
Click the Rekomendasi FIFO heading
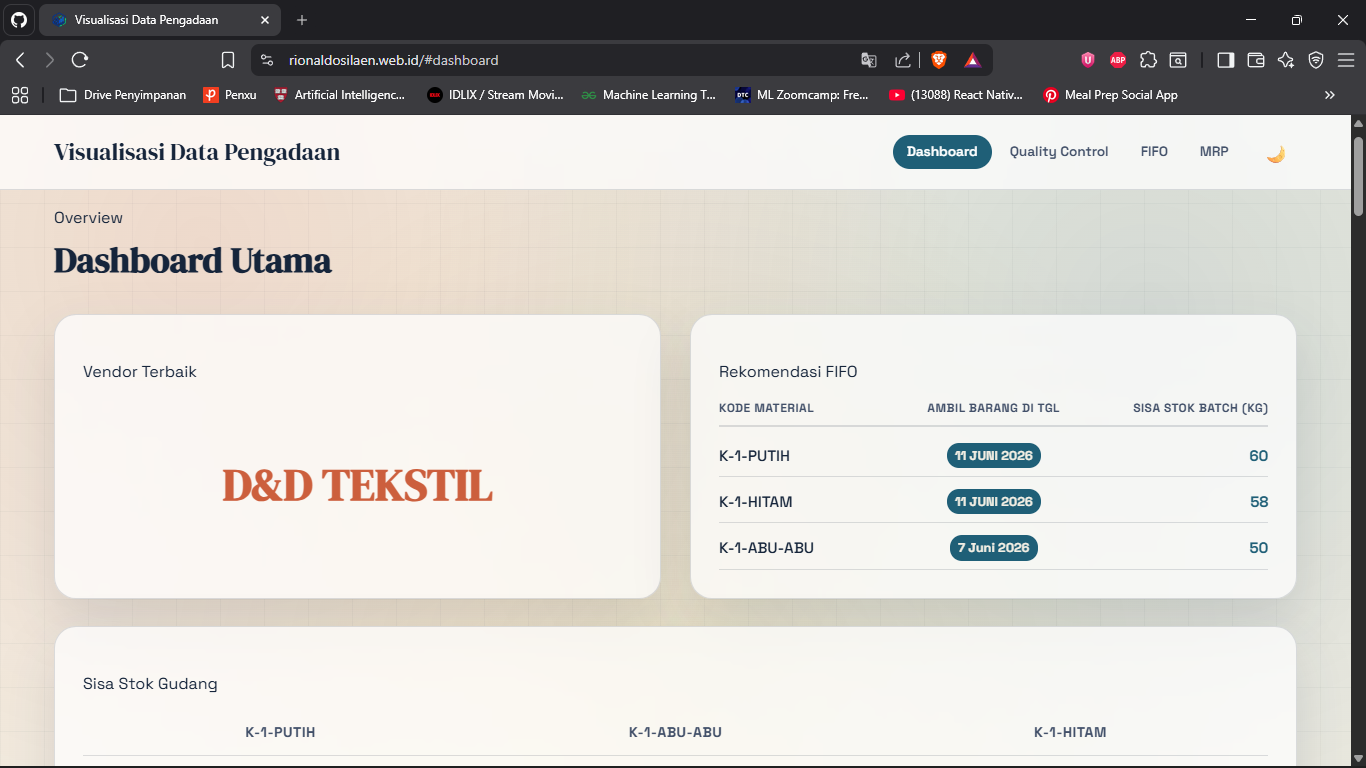pos(788,372)
